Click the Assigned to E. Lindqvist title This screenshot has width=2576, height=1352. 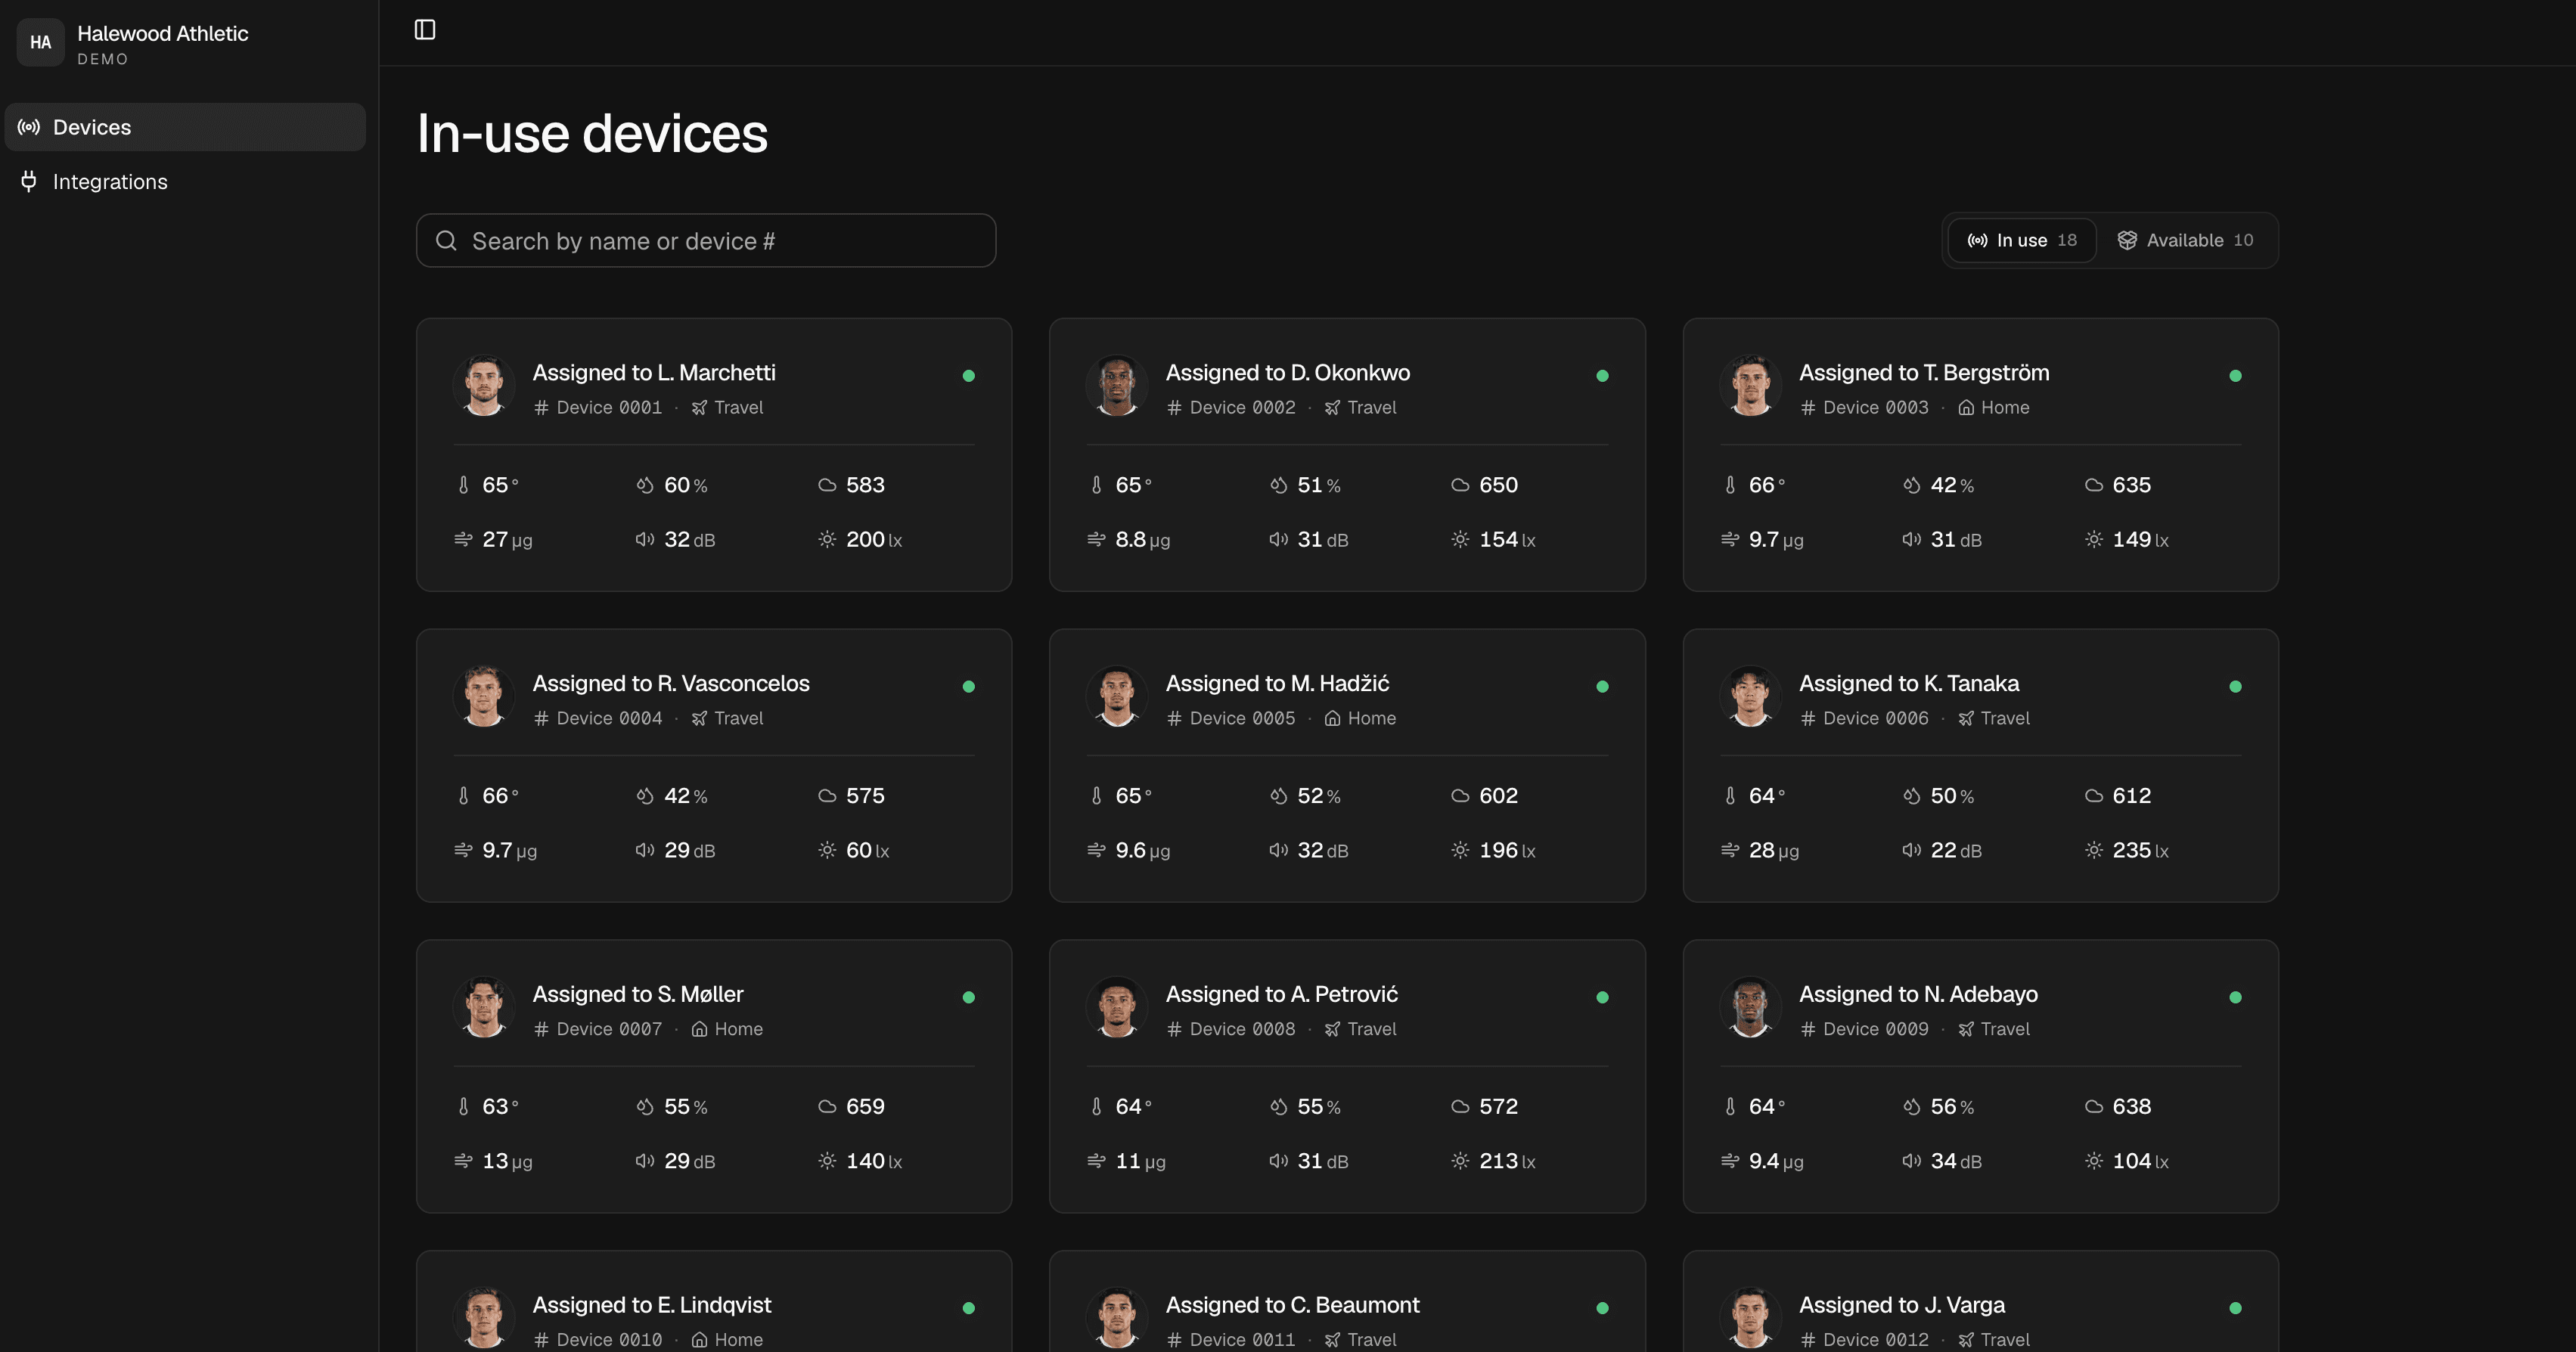point(652,1305)
